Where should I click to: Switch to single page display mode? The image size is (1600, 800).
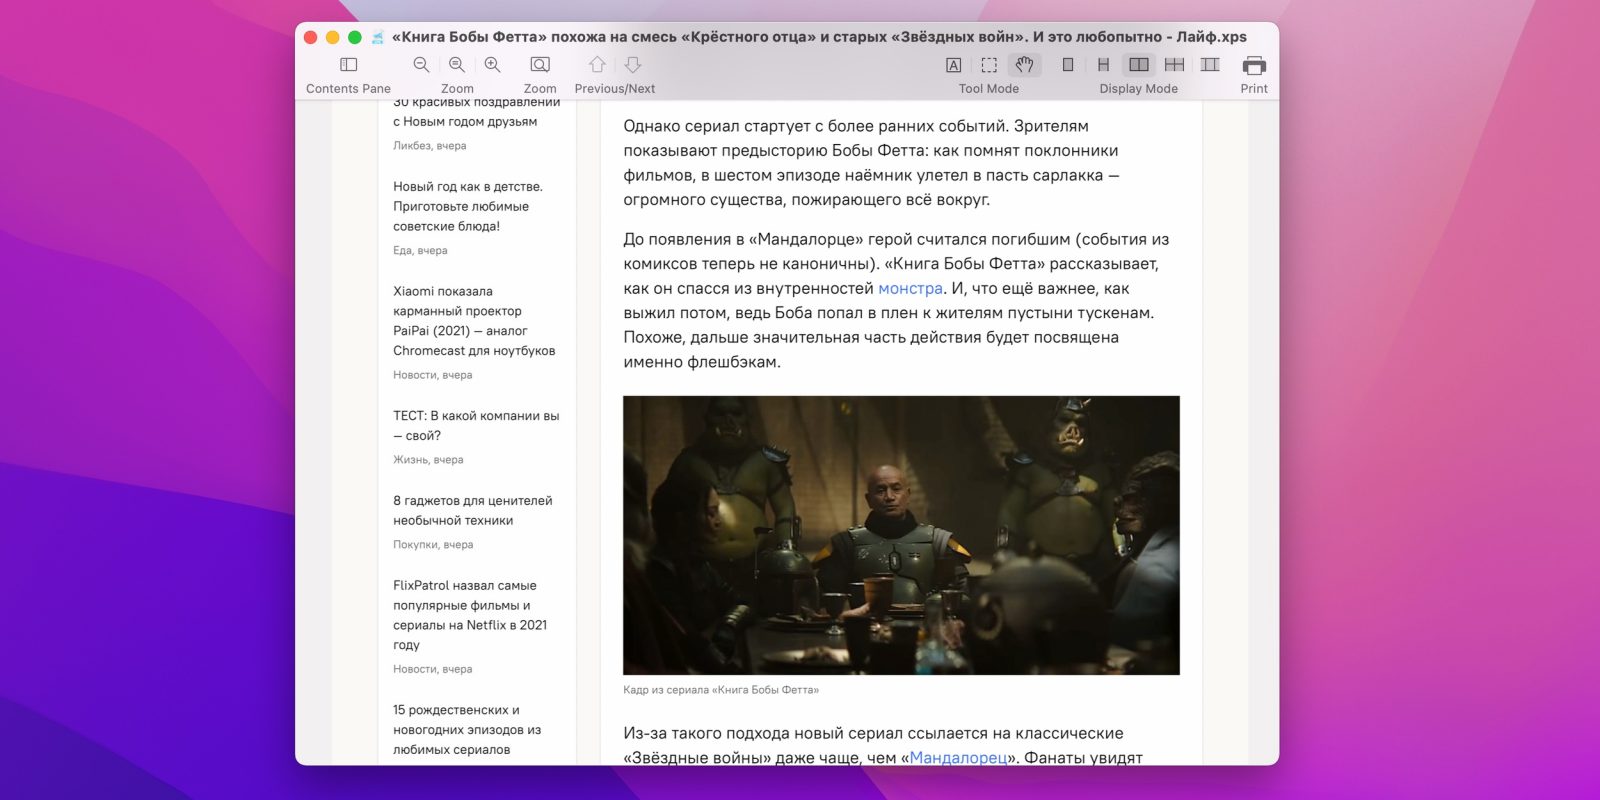[x=1068, y=65]
